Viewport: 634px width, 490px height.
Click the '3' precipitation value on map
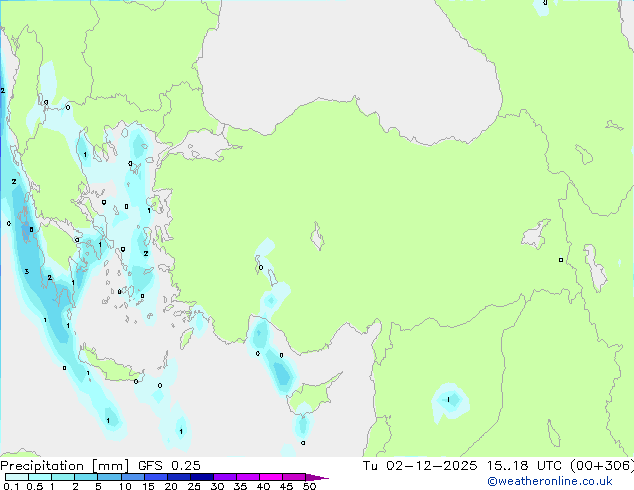click(x=27, y=271)
